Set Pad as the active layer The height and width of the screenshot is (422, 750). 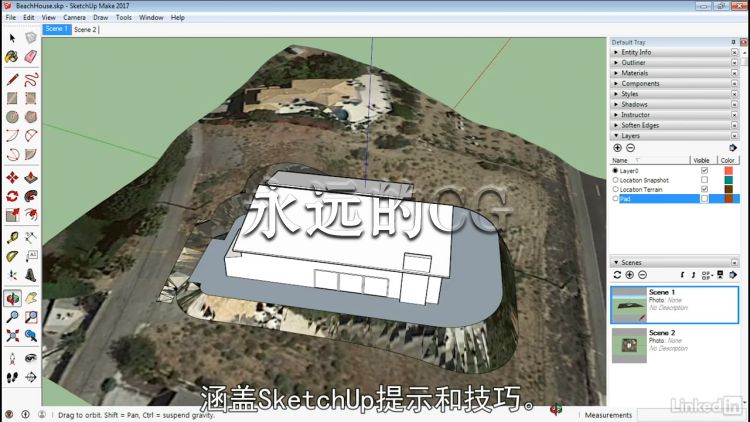click(615, 199)
